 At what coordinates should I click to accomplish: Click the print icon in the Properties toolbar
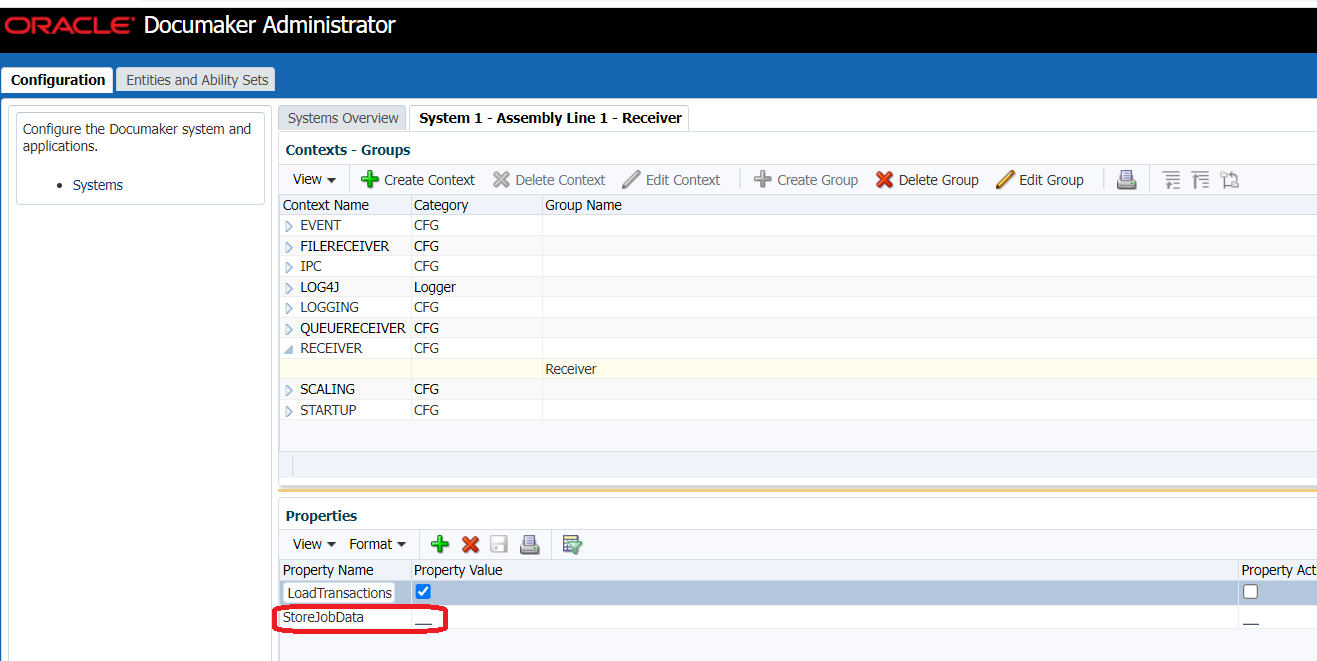pos(529,544)
